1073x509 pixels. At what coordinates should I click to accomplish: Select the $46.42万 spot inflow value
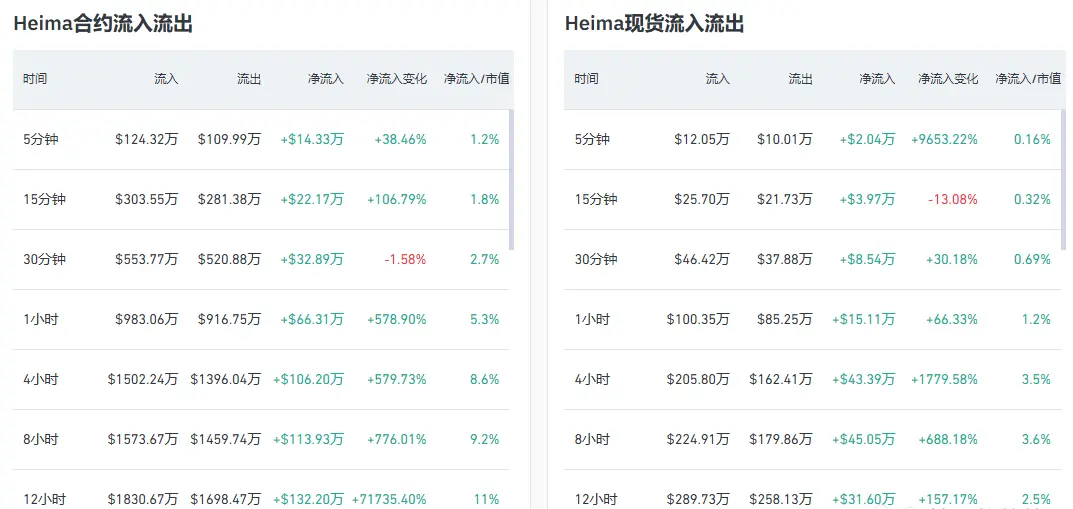pyautogui.click(x=702, y=259)
